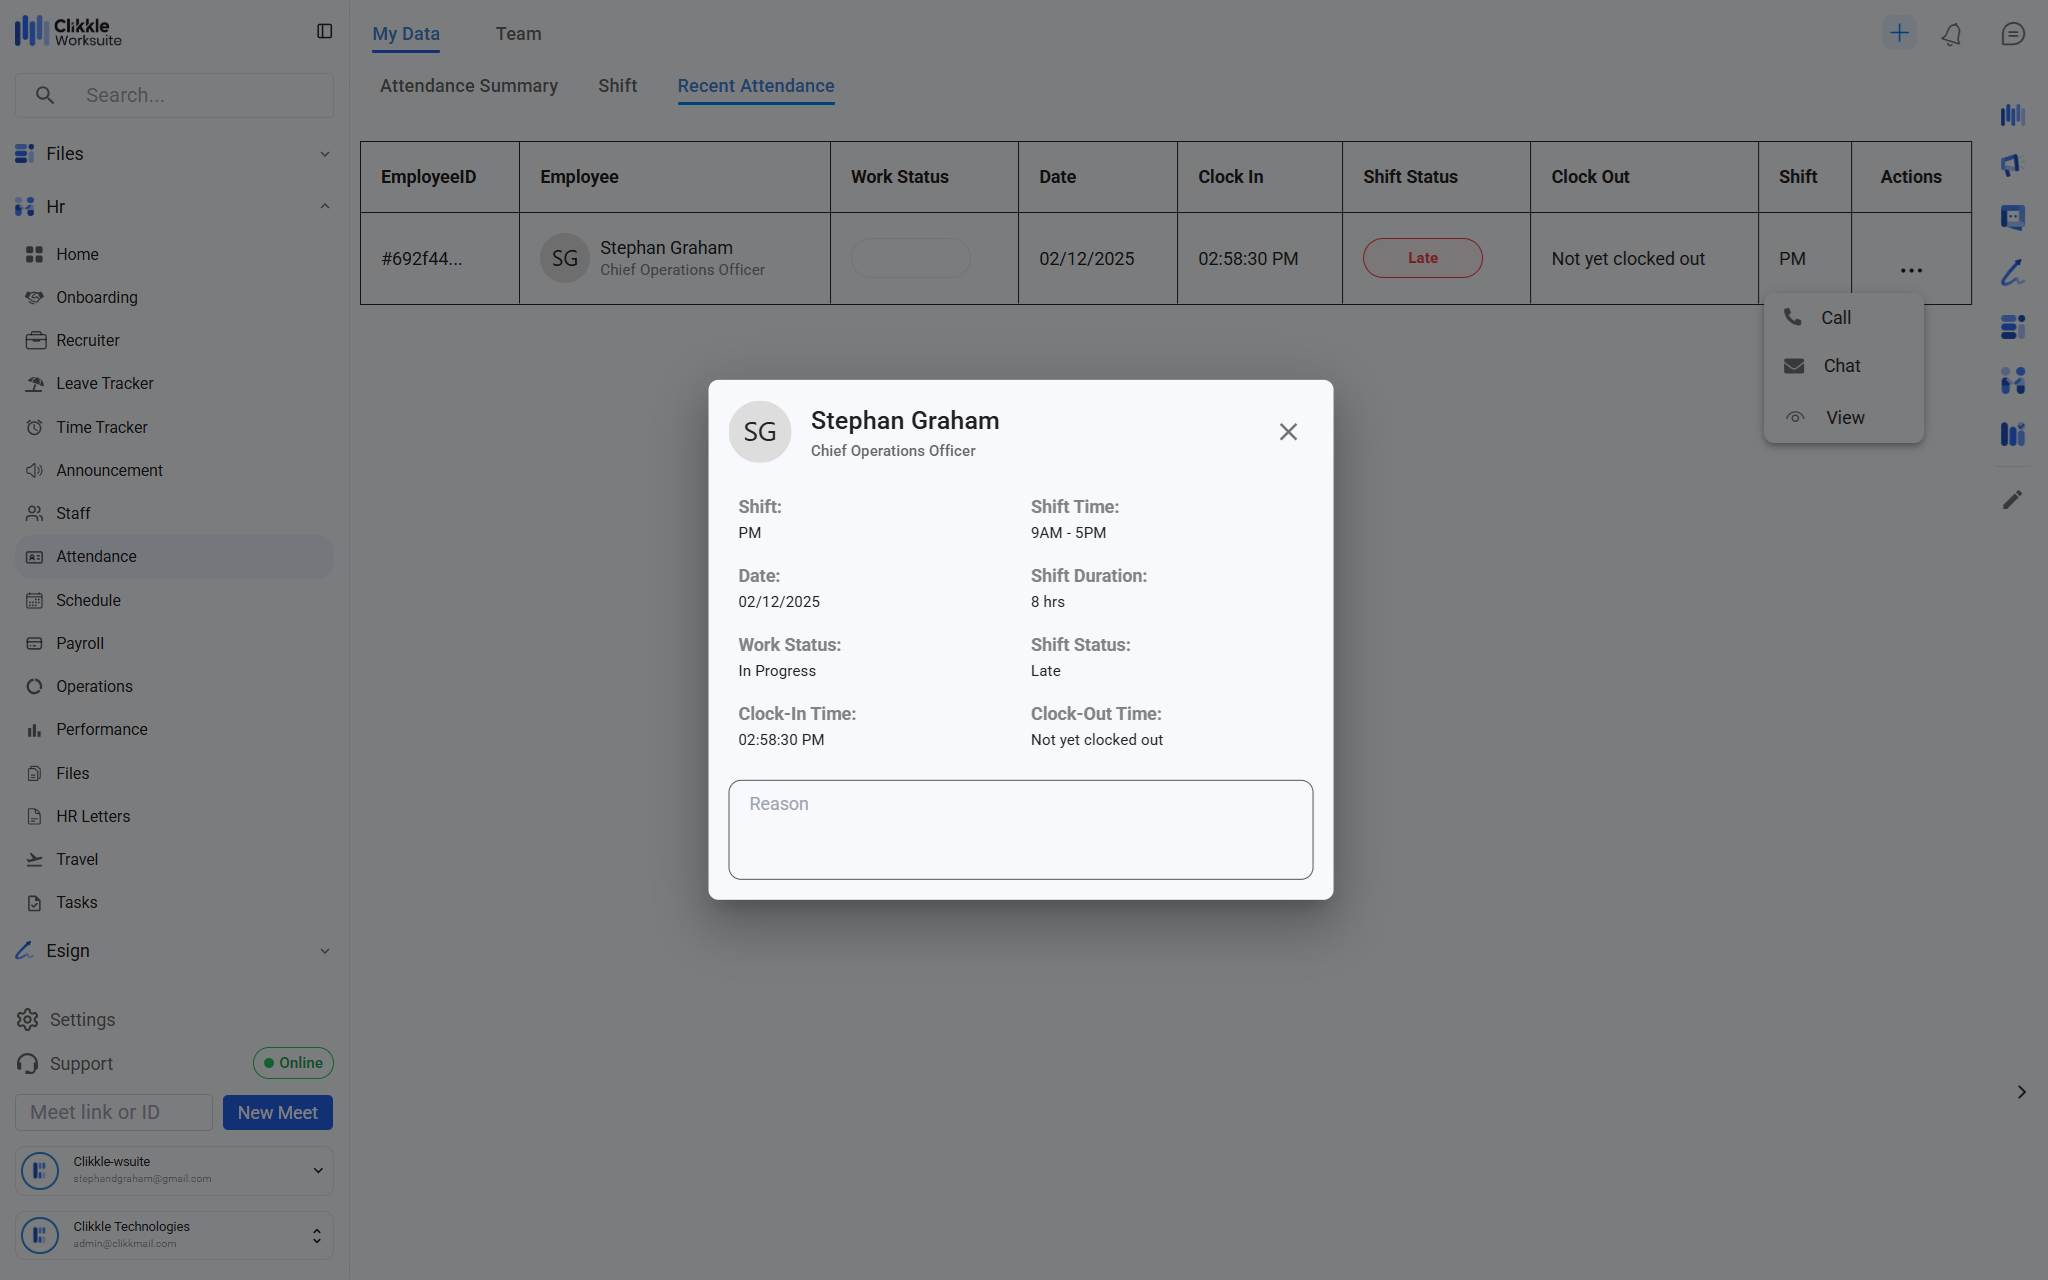
Task: Choose View from the actions dropdown
Action: pos(1843,418)
